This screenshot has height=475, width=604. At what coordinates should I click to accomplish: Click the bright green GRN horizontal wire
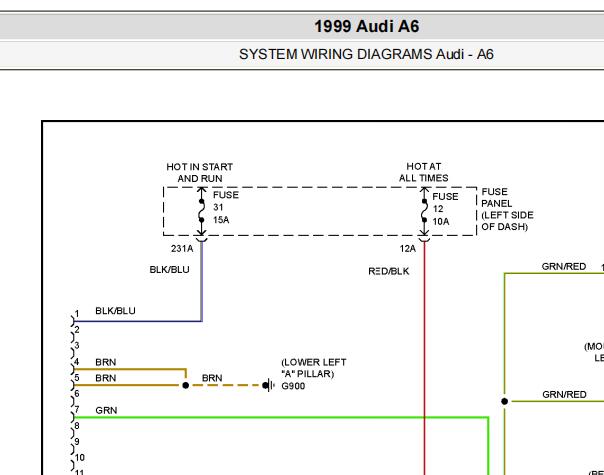pyautogui.click(x=281, y=417)
